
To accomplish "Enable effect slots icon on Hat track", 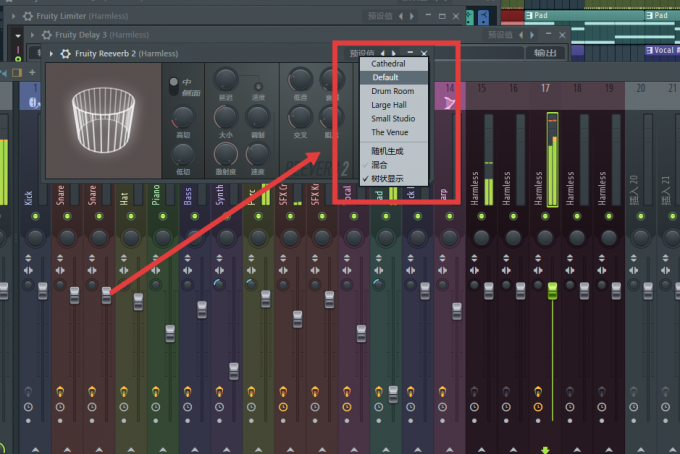I will (x=124, y=392).
